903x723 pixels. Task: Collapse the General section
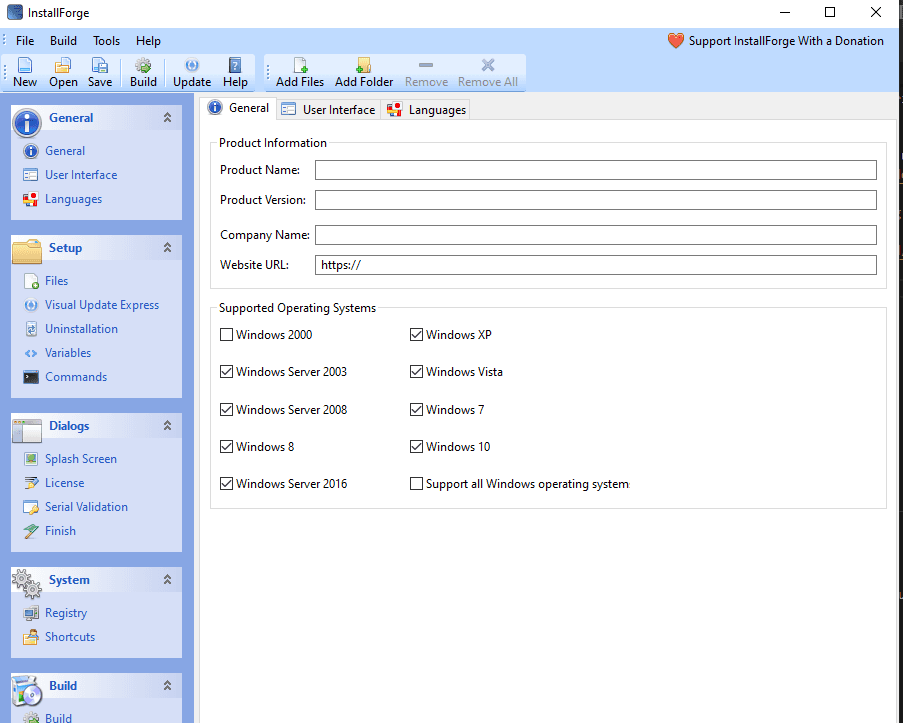click(x=168, y=117)
